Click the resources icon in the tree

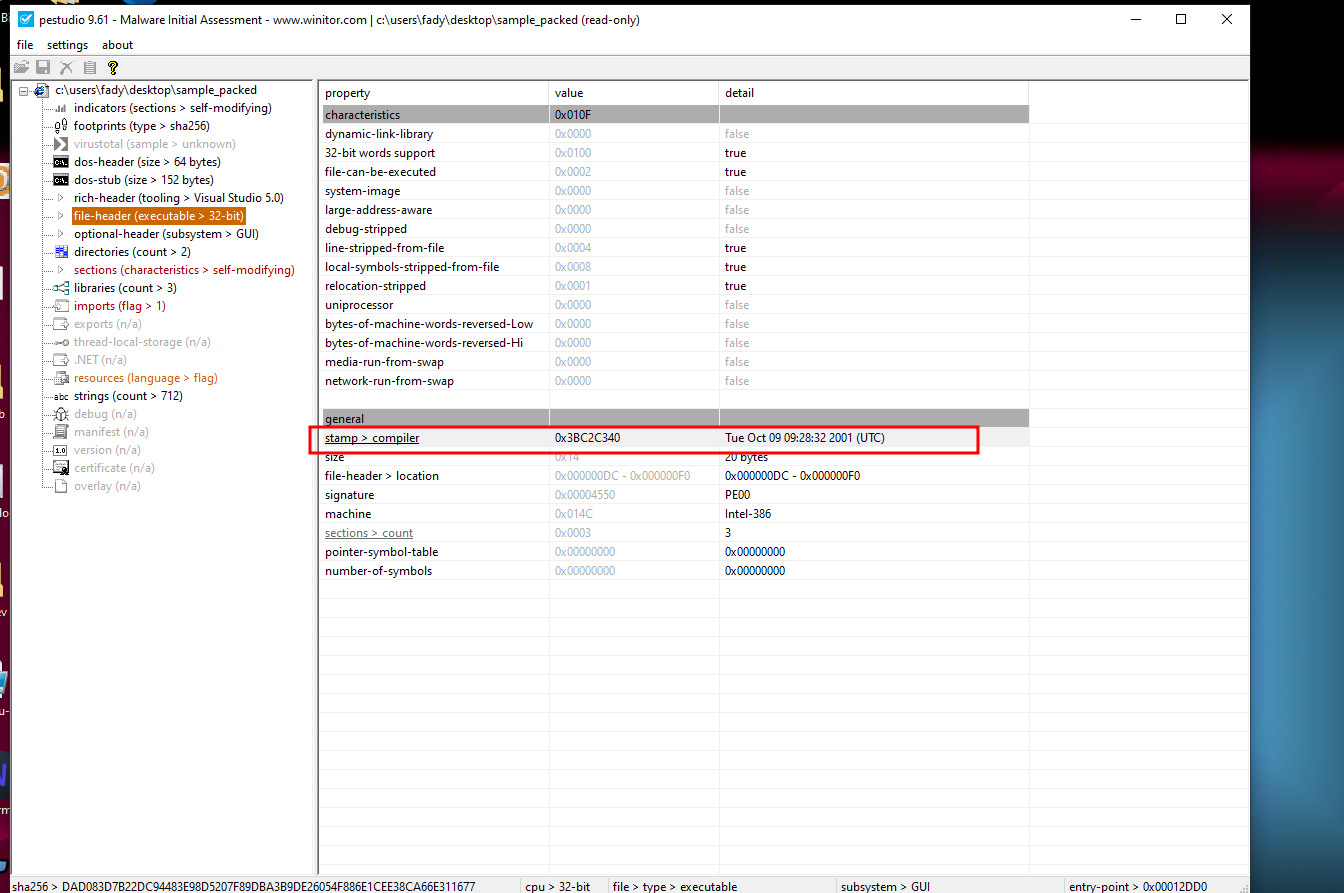[x=61, y=378]
